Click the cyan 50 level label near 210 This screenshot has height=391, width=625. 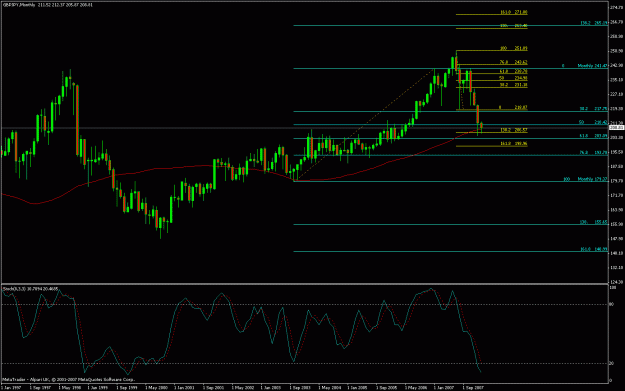(594, 122)
